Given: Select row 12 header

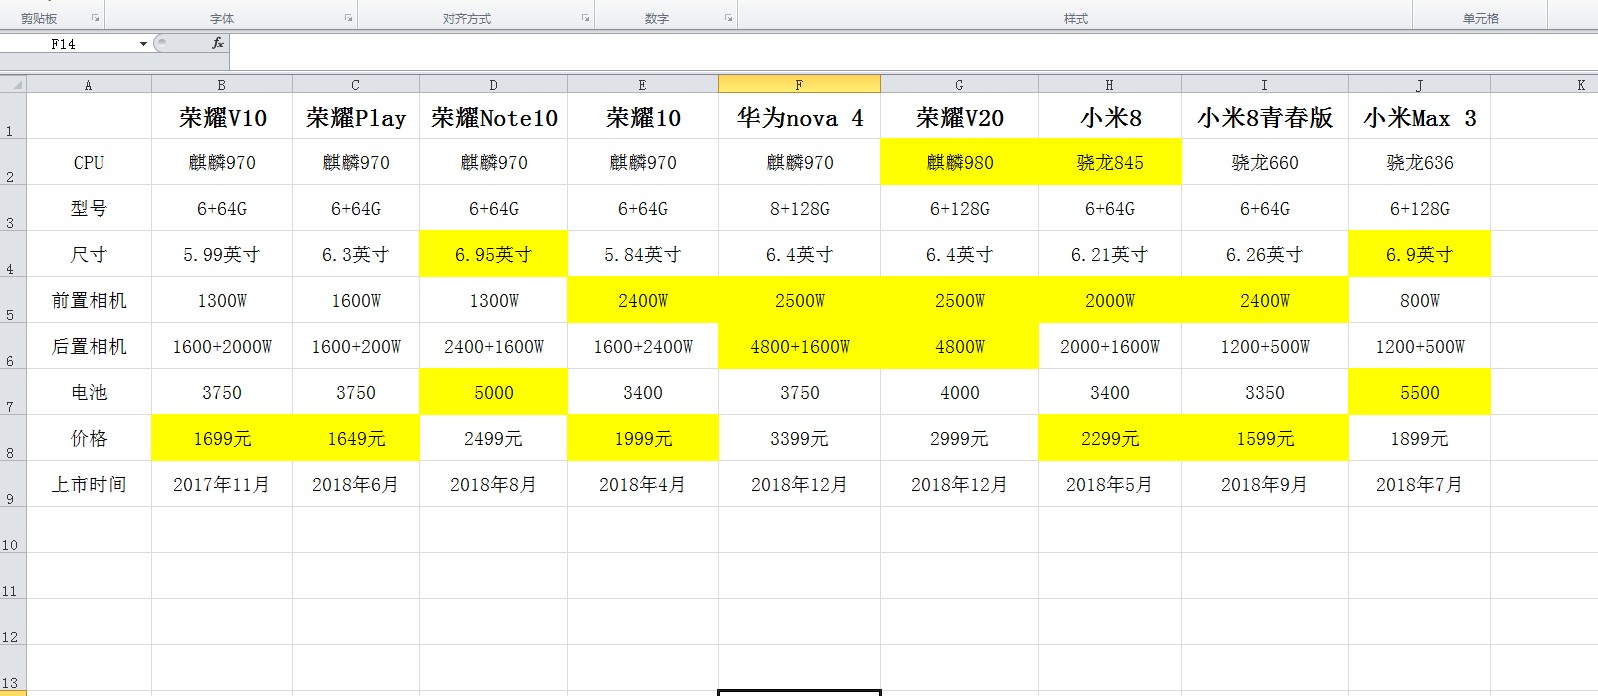Looking at the screenshot, I should point(13,622).
